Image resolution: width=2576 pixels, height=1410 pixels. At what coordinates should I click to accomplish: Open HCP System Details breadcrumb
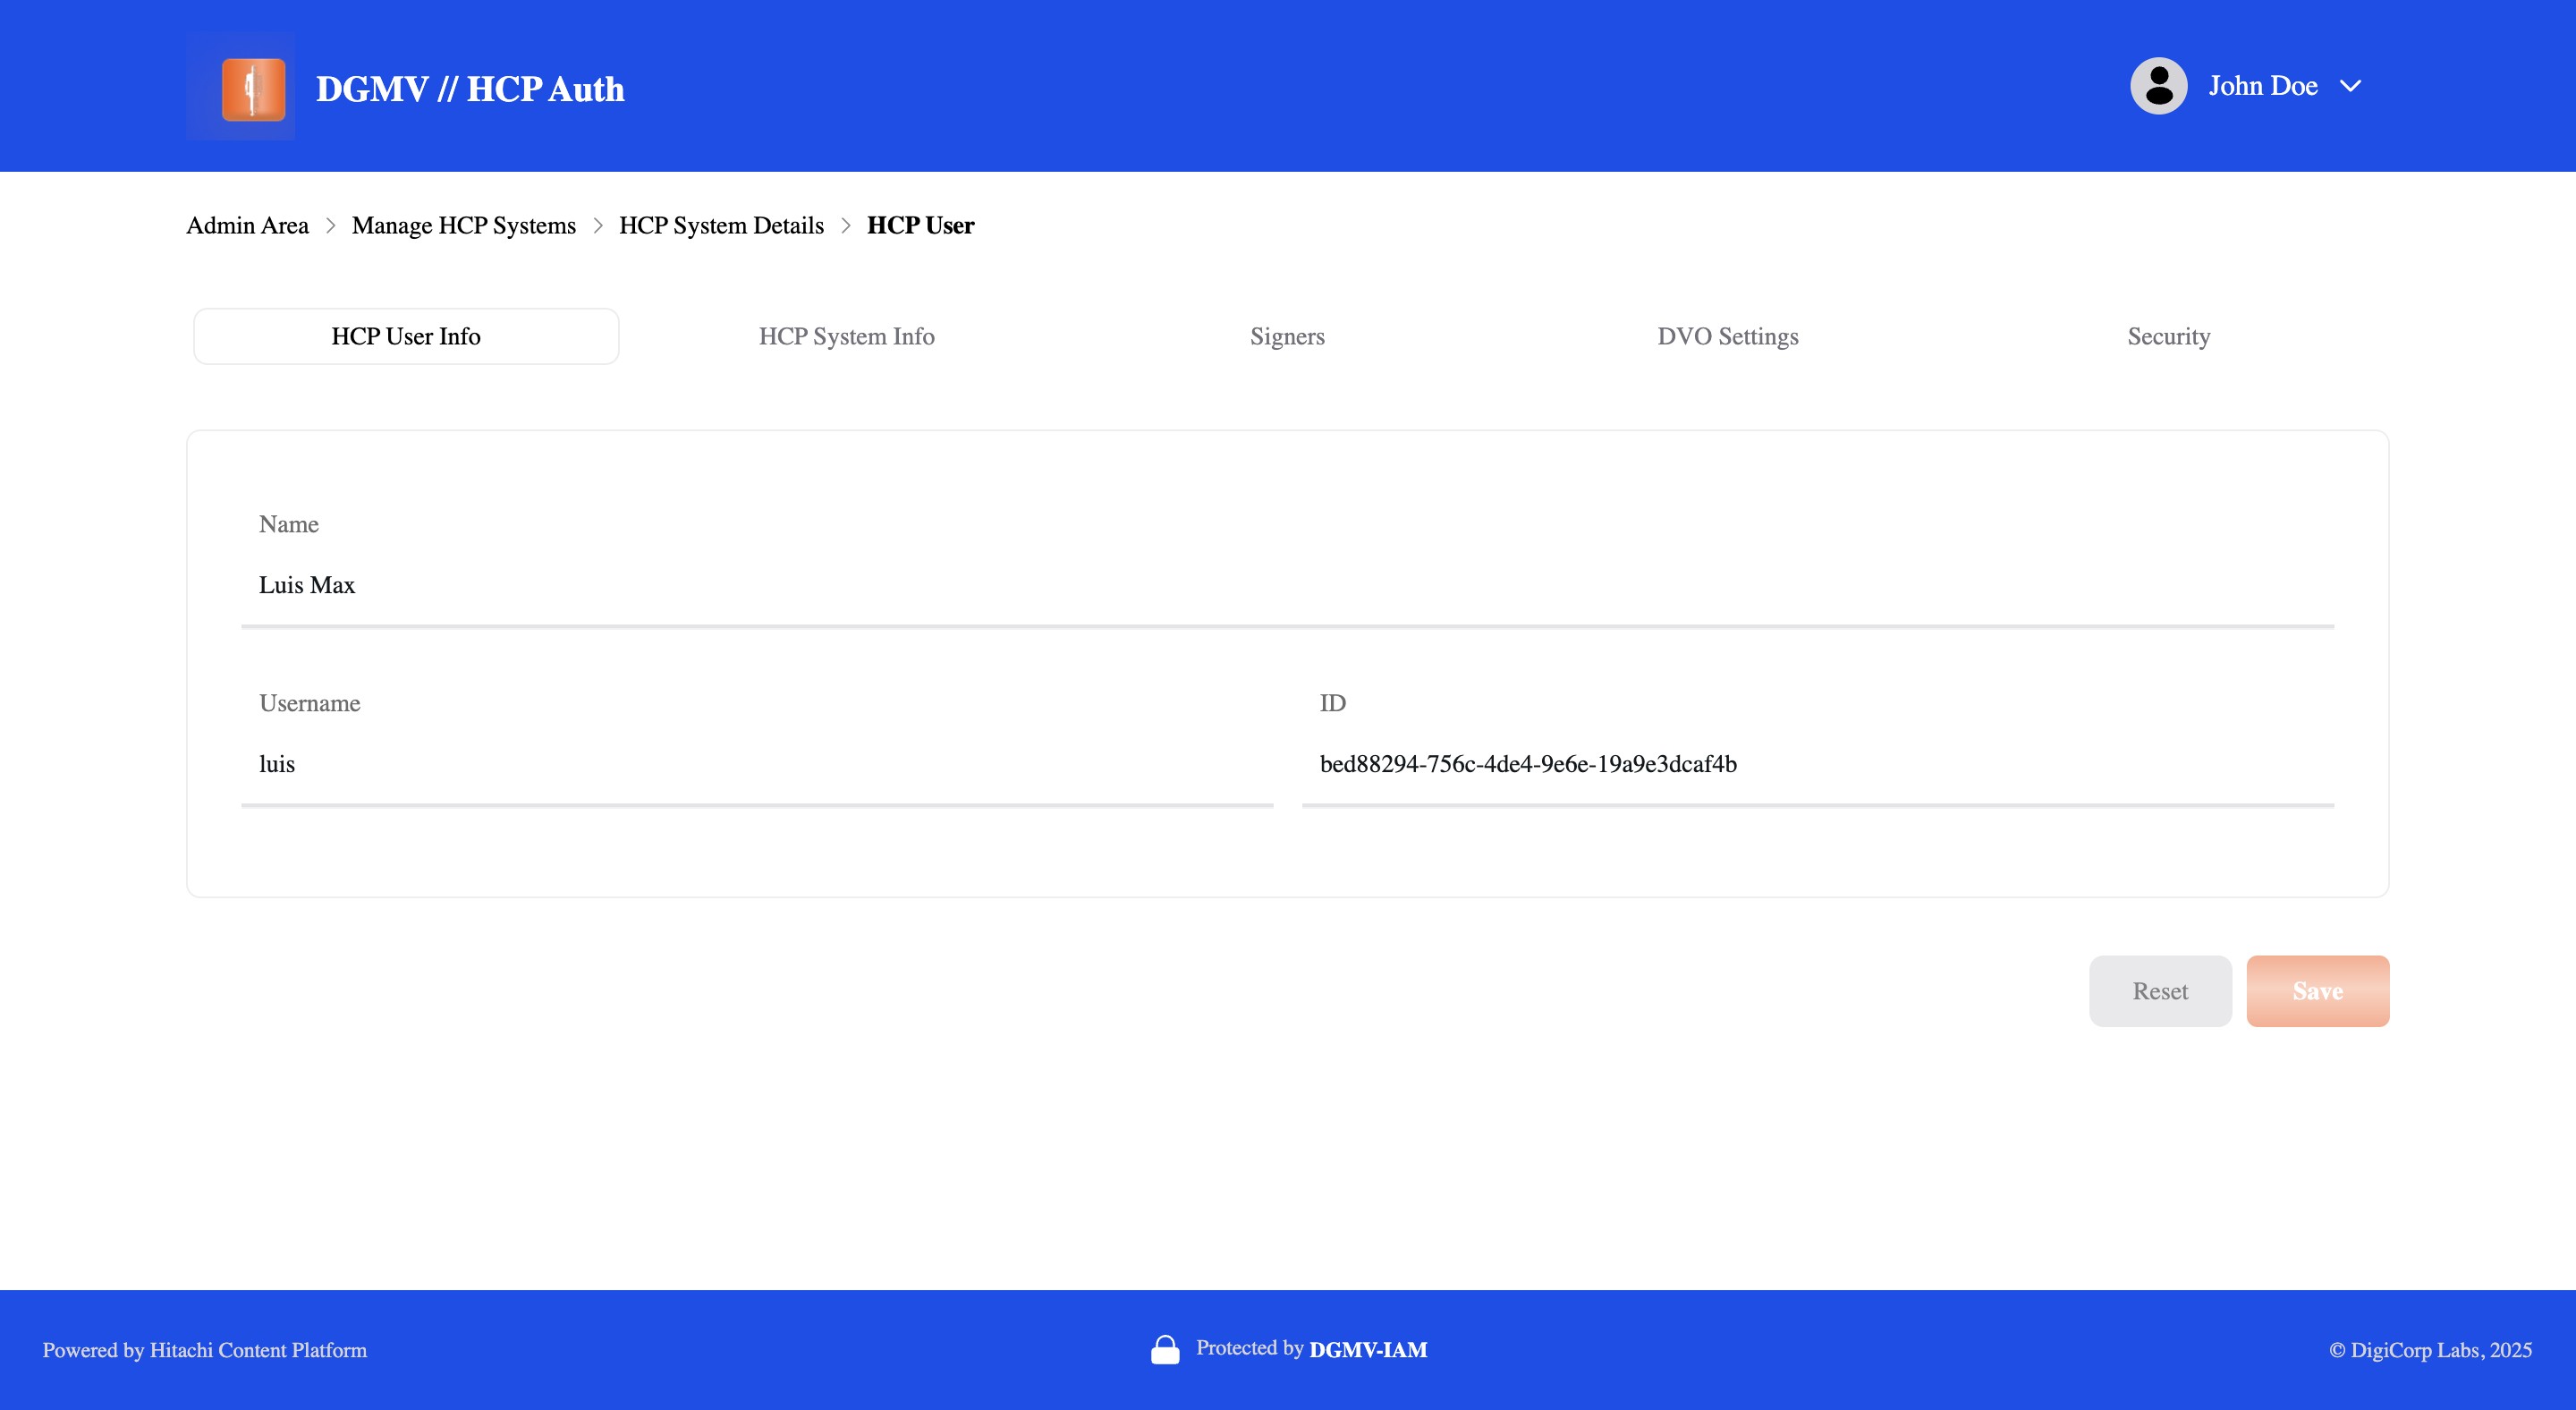[x=721, y=225]
